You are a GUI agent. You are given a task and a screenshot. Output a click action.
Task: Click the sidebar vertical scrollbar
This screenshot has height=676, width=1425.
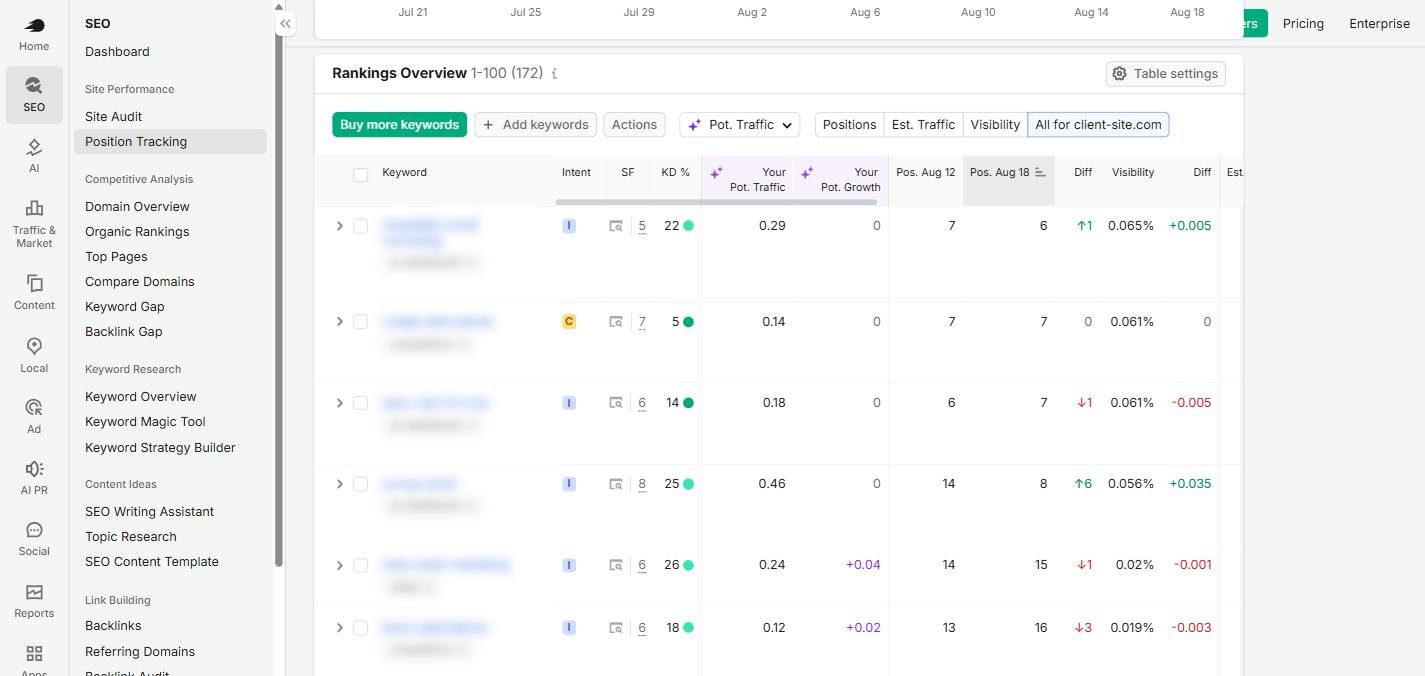[x=279, y=290]
